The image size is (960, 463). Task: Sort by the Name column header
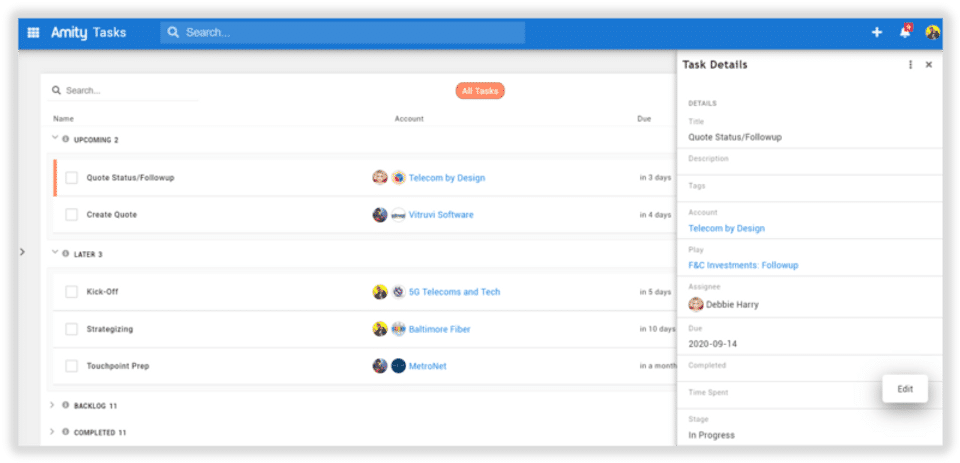[x=63, y=119]
